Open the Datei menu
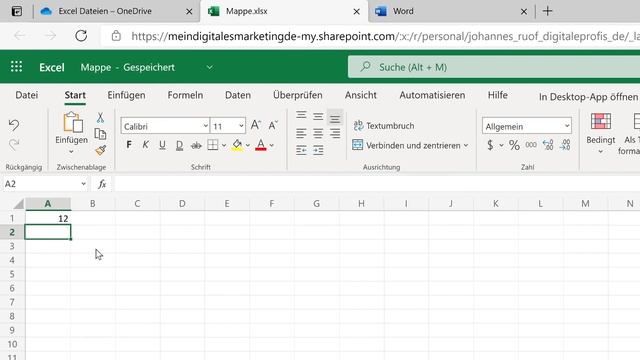 pos(27,95)
